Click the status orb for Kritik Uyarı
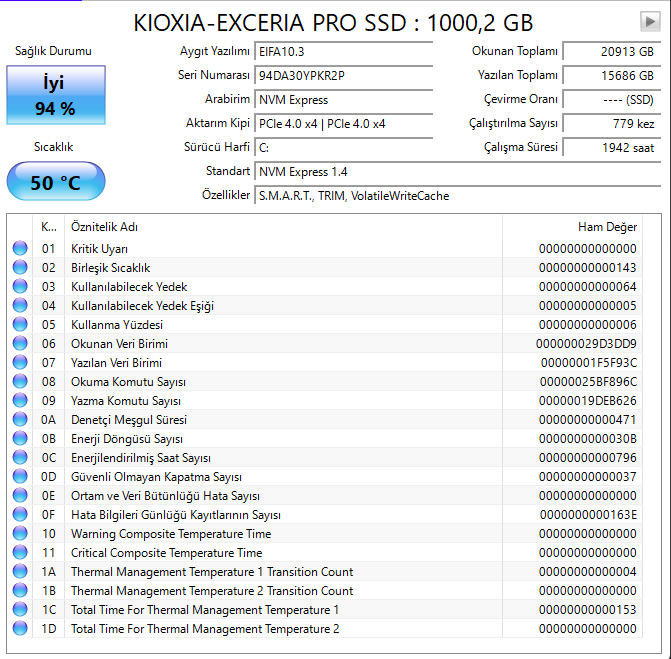671x659 pixels. [x=20, y=248]
